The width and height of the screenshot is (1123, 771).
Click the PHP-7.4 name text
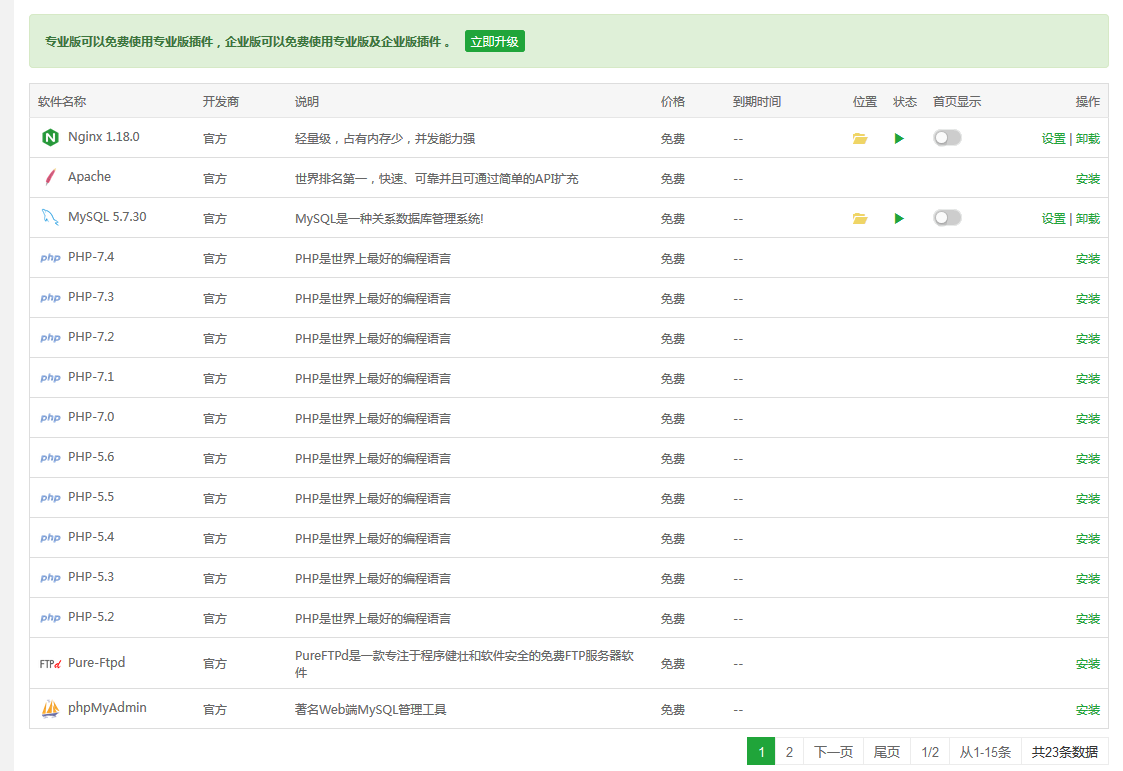[x=91, y=257]
